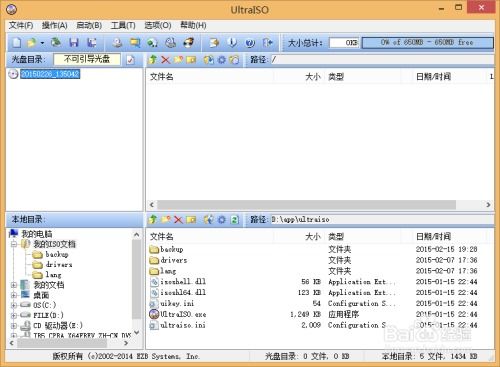The image size is (500, 367).
Task: Expand the FILE(D:) drive node
Action: click(14, 315)
